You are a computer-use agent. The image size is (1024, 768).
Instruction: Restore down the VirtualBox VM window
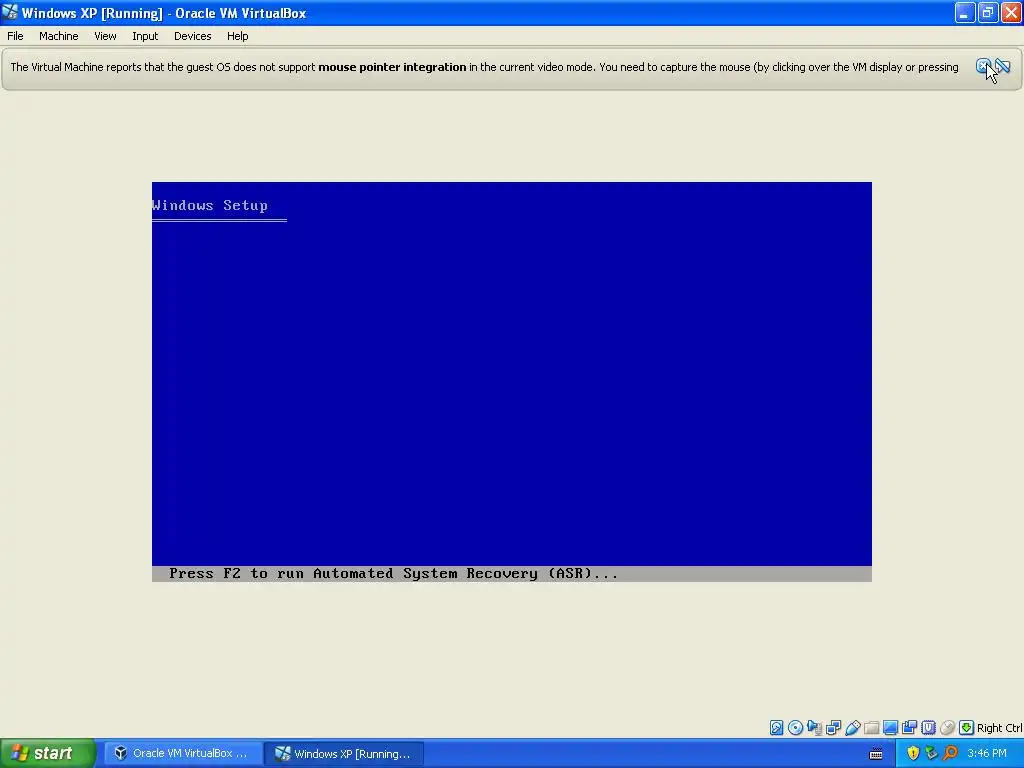pyautogui.click(x=988, y=12)
